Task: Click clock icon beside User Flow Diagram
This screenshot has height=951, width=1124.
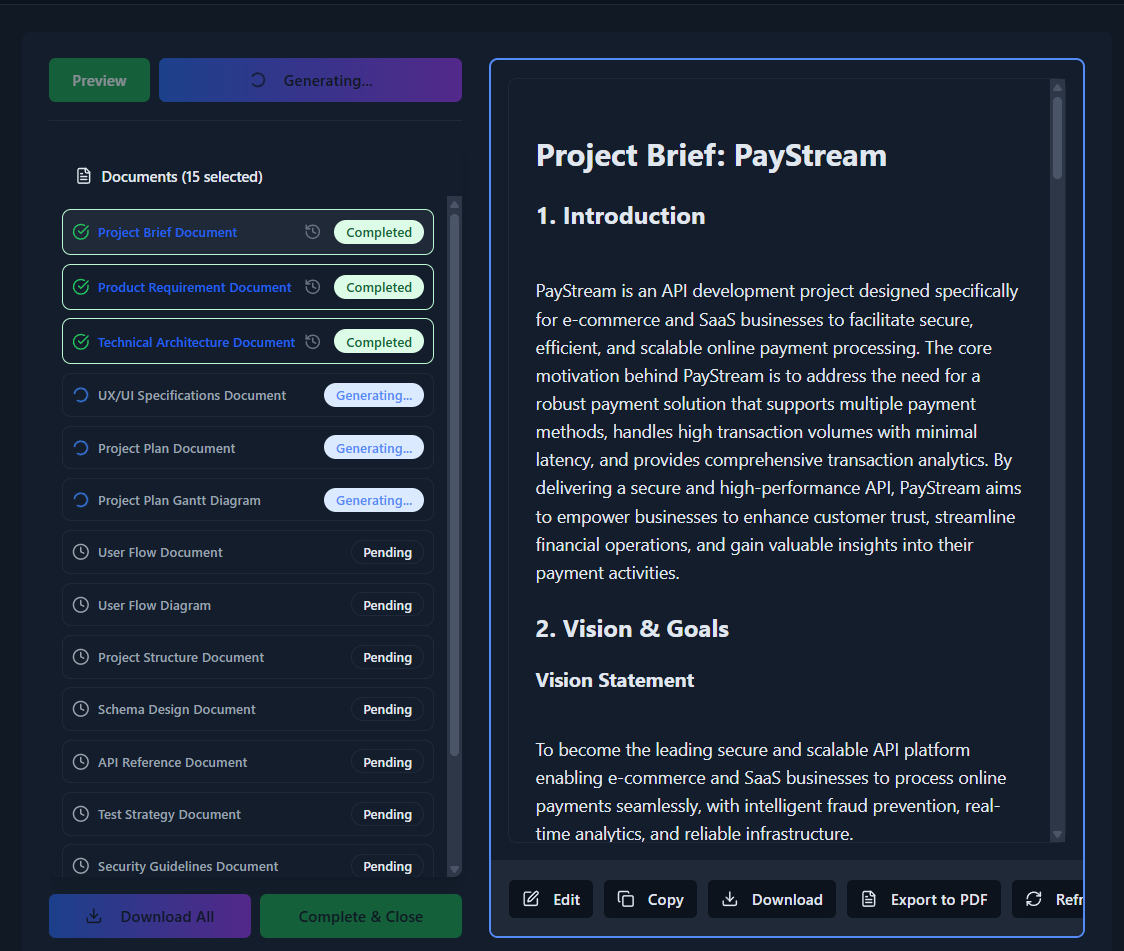Action: point(81,605)
